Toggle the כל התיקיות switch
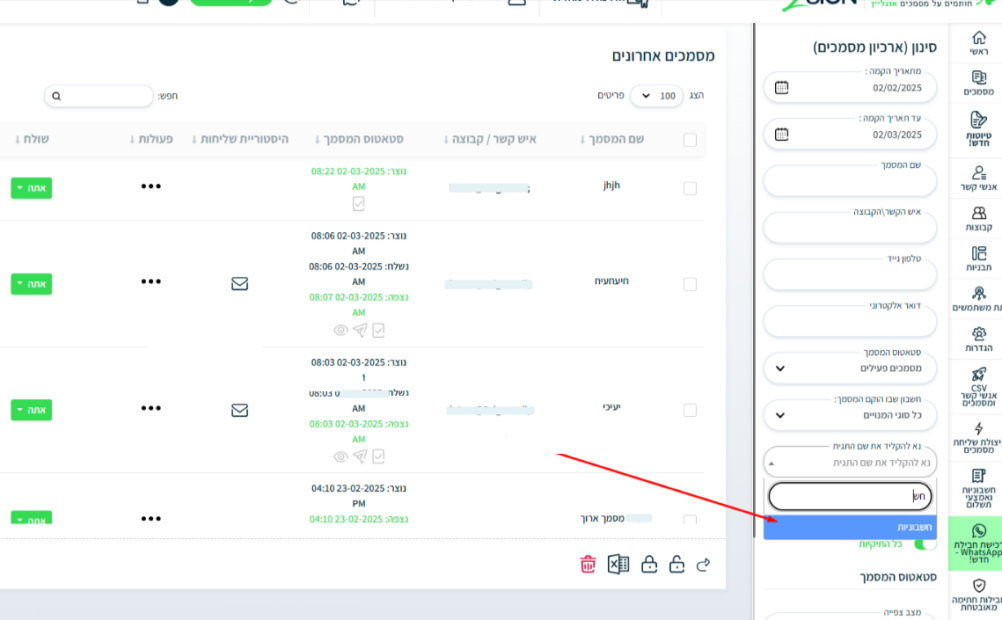The height and width of the screenshot is (620, 1002). (924, 544)
